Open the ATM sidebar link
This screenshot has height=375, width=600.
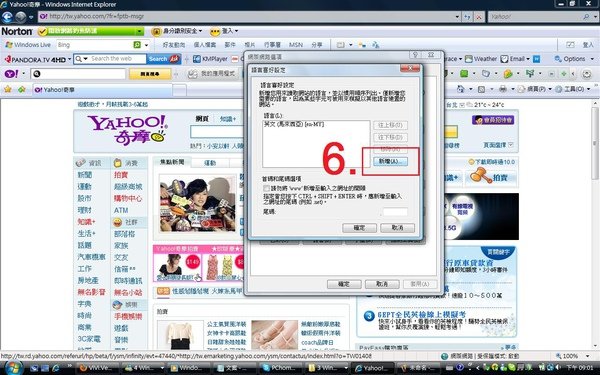tap(121, 210)
